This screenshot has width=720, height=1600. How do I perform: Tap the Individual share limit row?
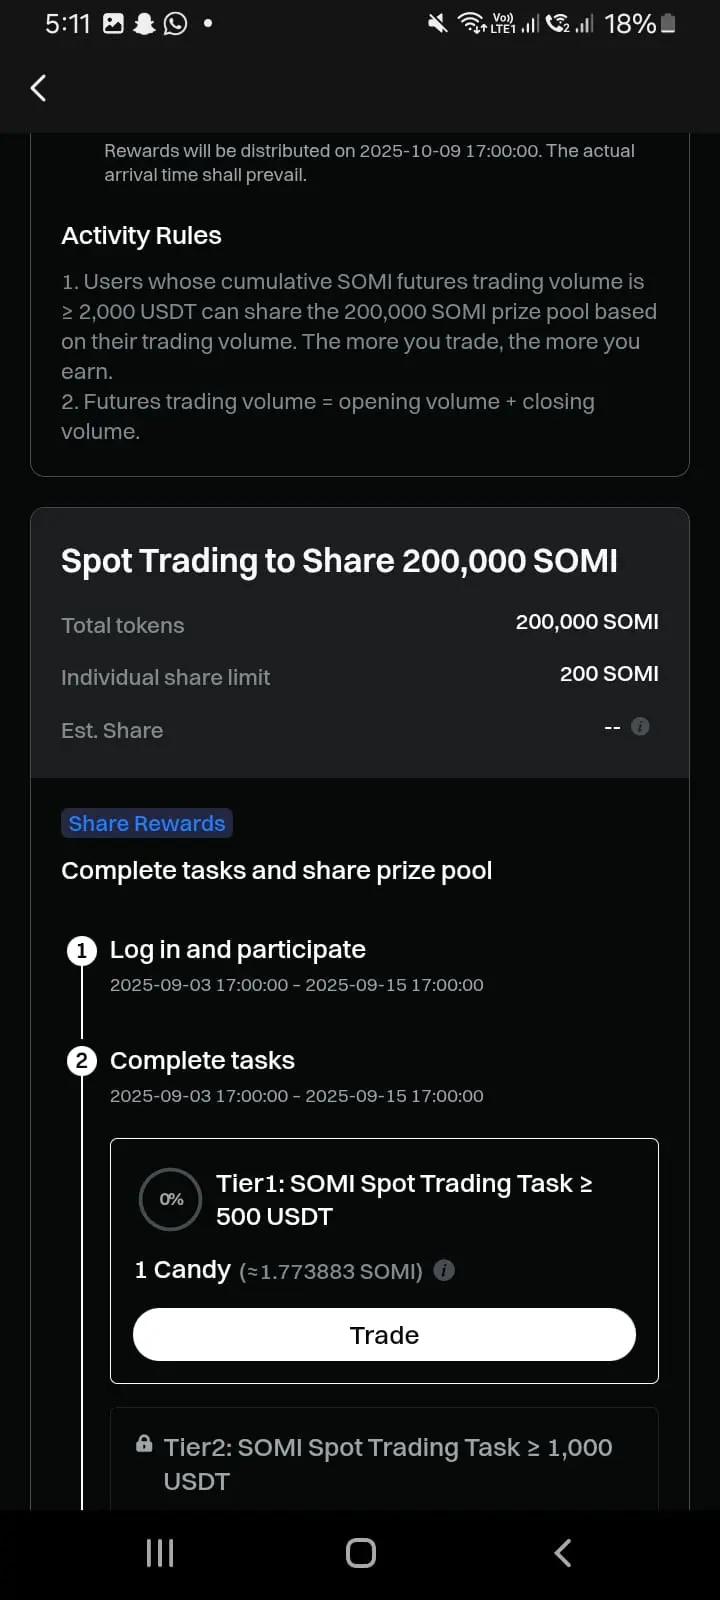(360, 676)
